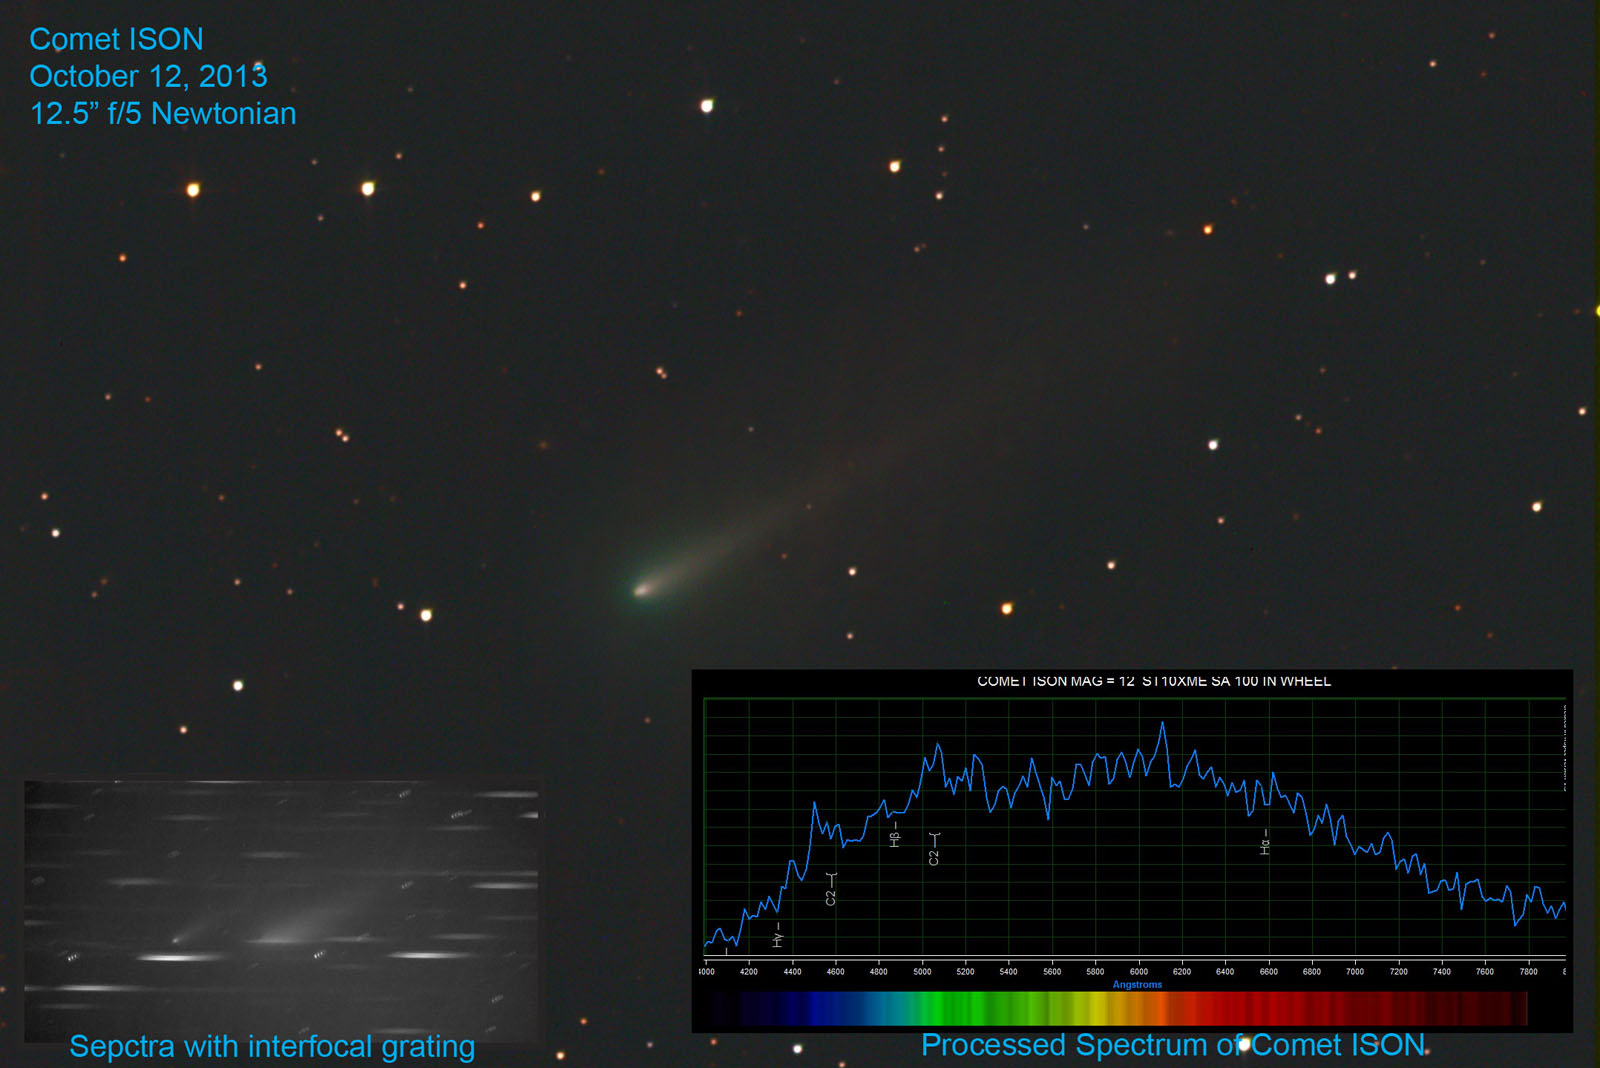Click the 5000 wavelength axis tick label

pyautogui.click(x=922, y=971)
